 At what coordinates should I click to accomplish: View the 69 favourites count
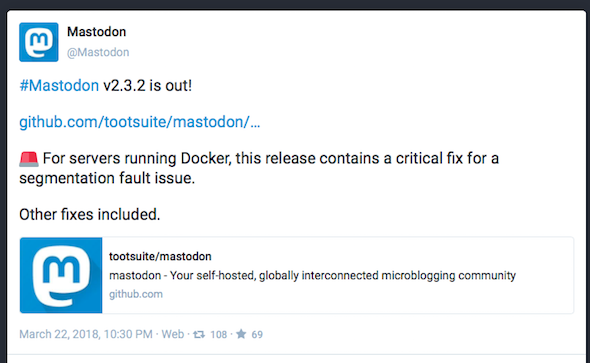click(257, 334)
